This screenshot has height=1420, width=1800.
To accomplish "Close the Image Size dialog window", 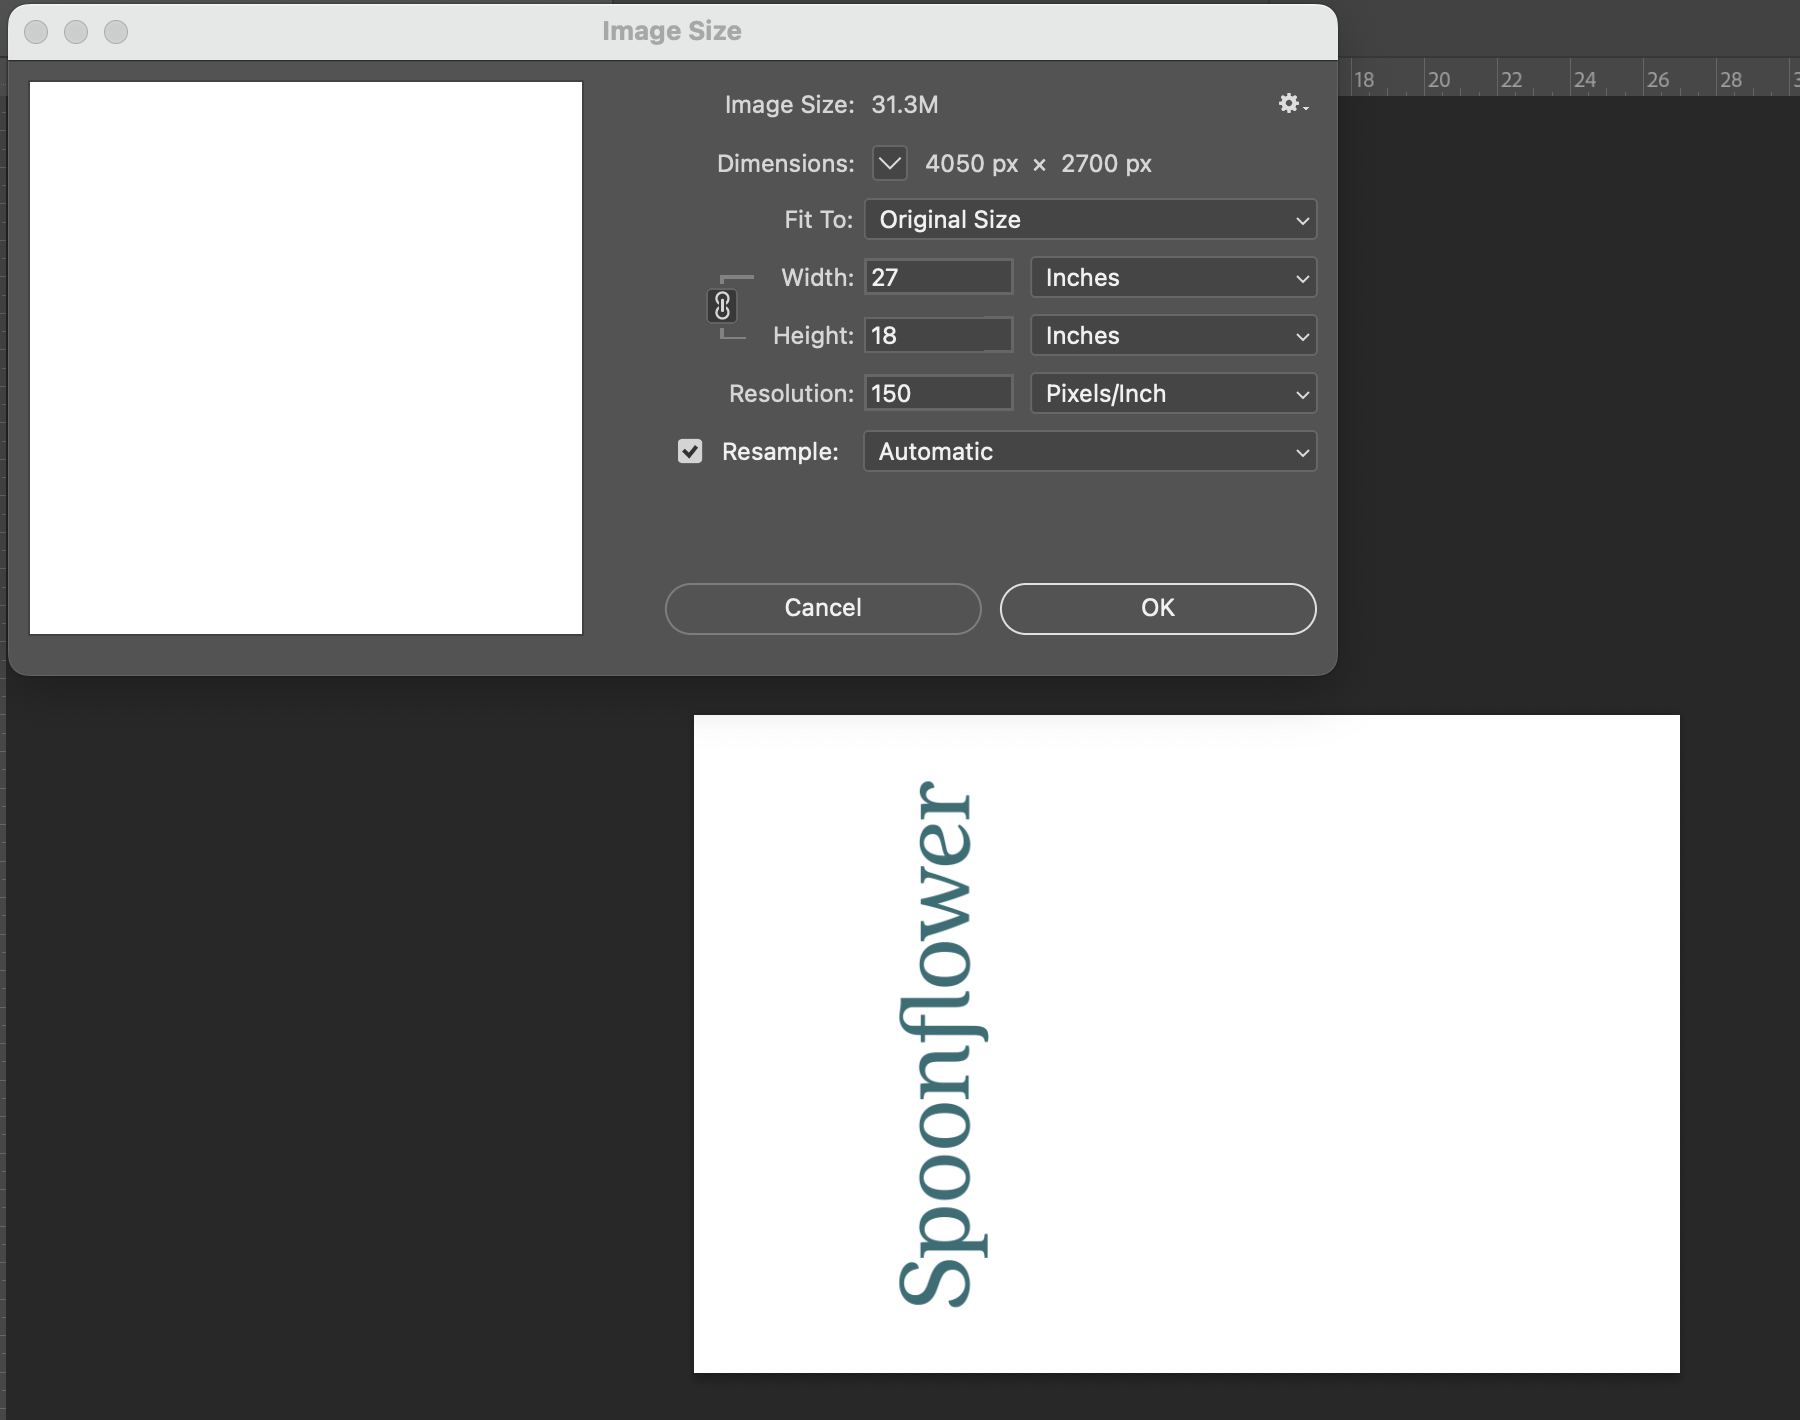I will [36, 32].
